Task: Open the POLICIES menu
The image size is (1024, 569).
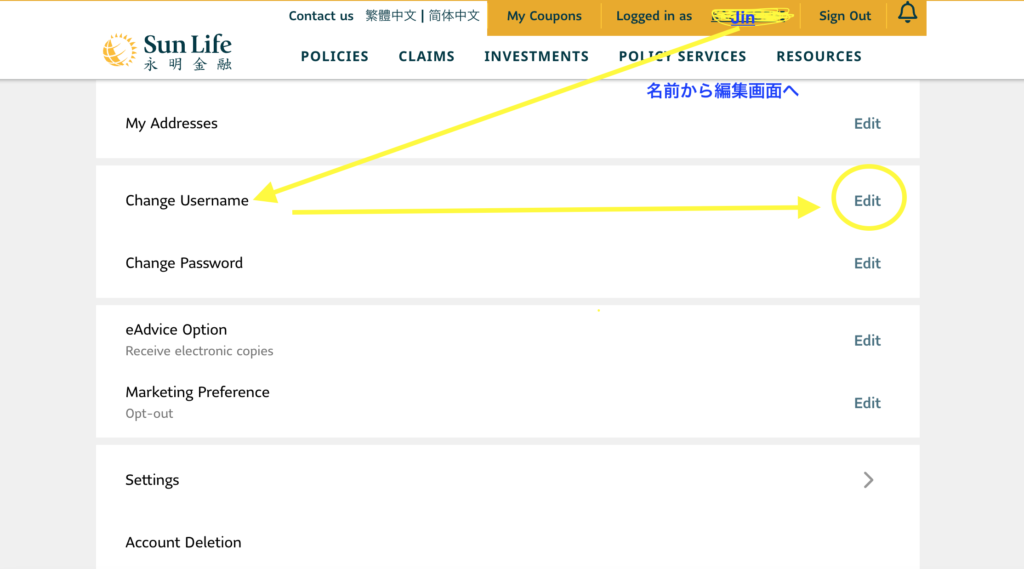Action: pos(334,56)
